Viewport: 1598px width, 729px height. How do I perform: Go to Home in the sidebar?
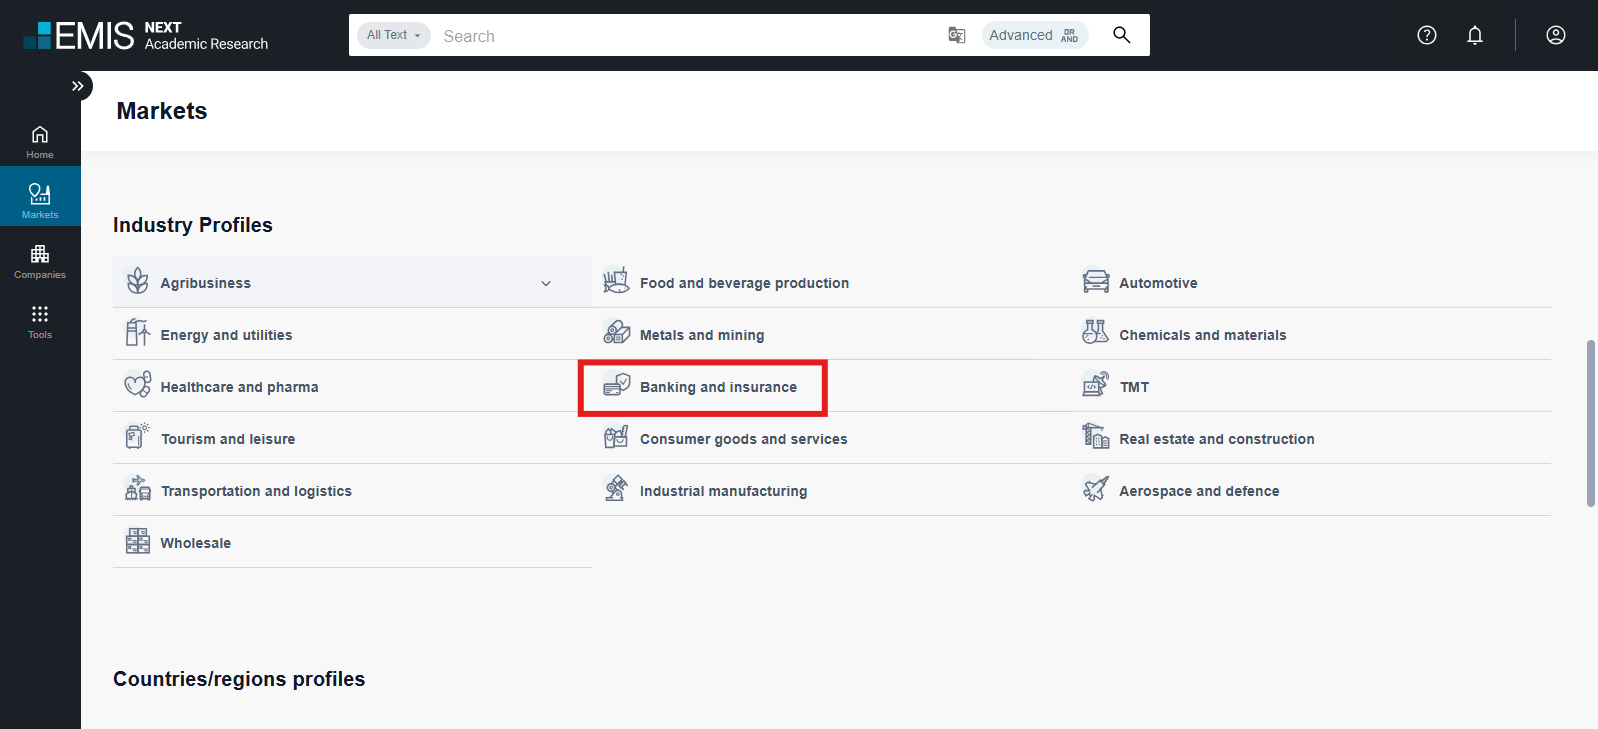point(40,141)
